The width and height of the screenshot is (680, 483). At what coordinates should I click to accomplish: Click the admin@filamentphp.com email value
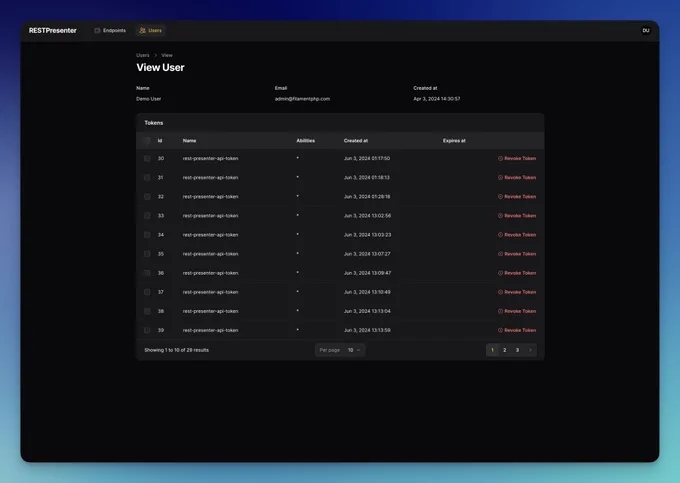[302, 99]
